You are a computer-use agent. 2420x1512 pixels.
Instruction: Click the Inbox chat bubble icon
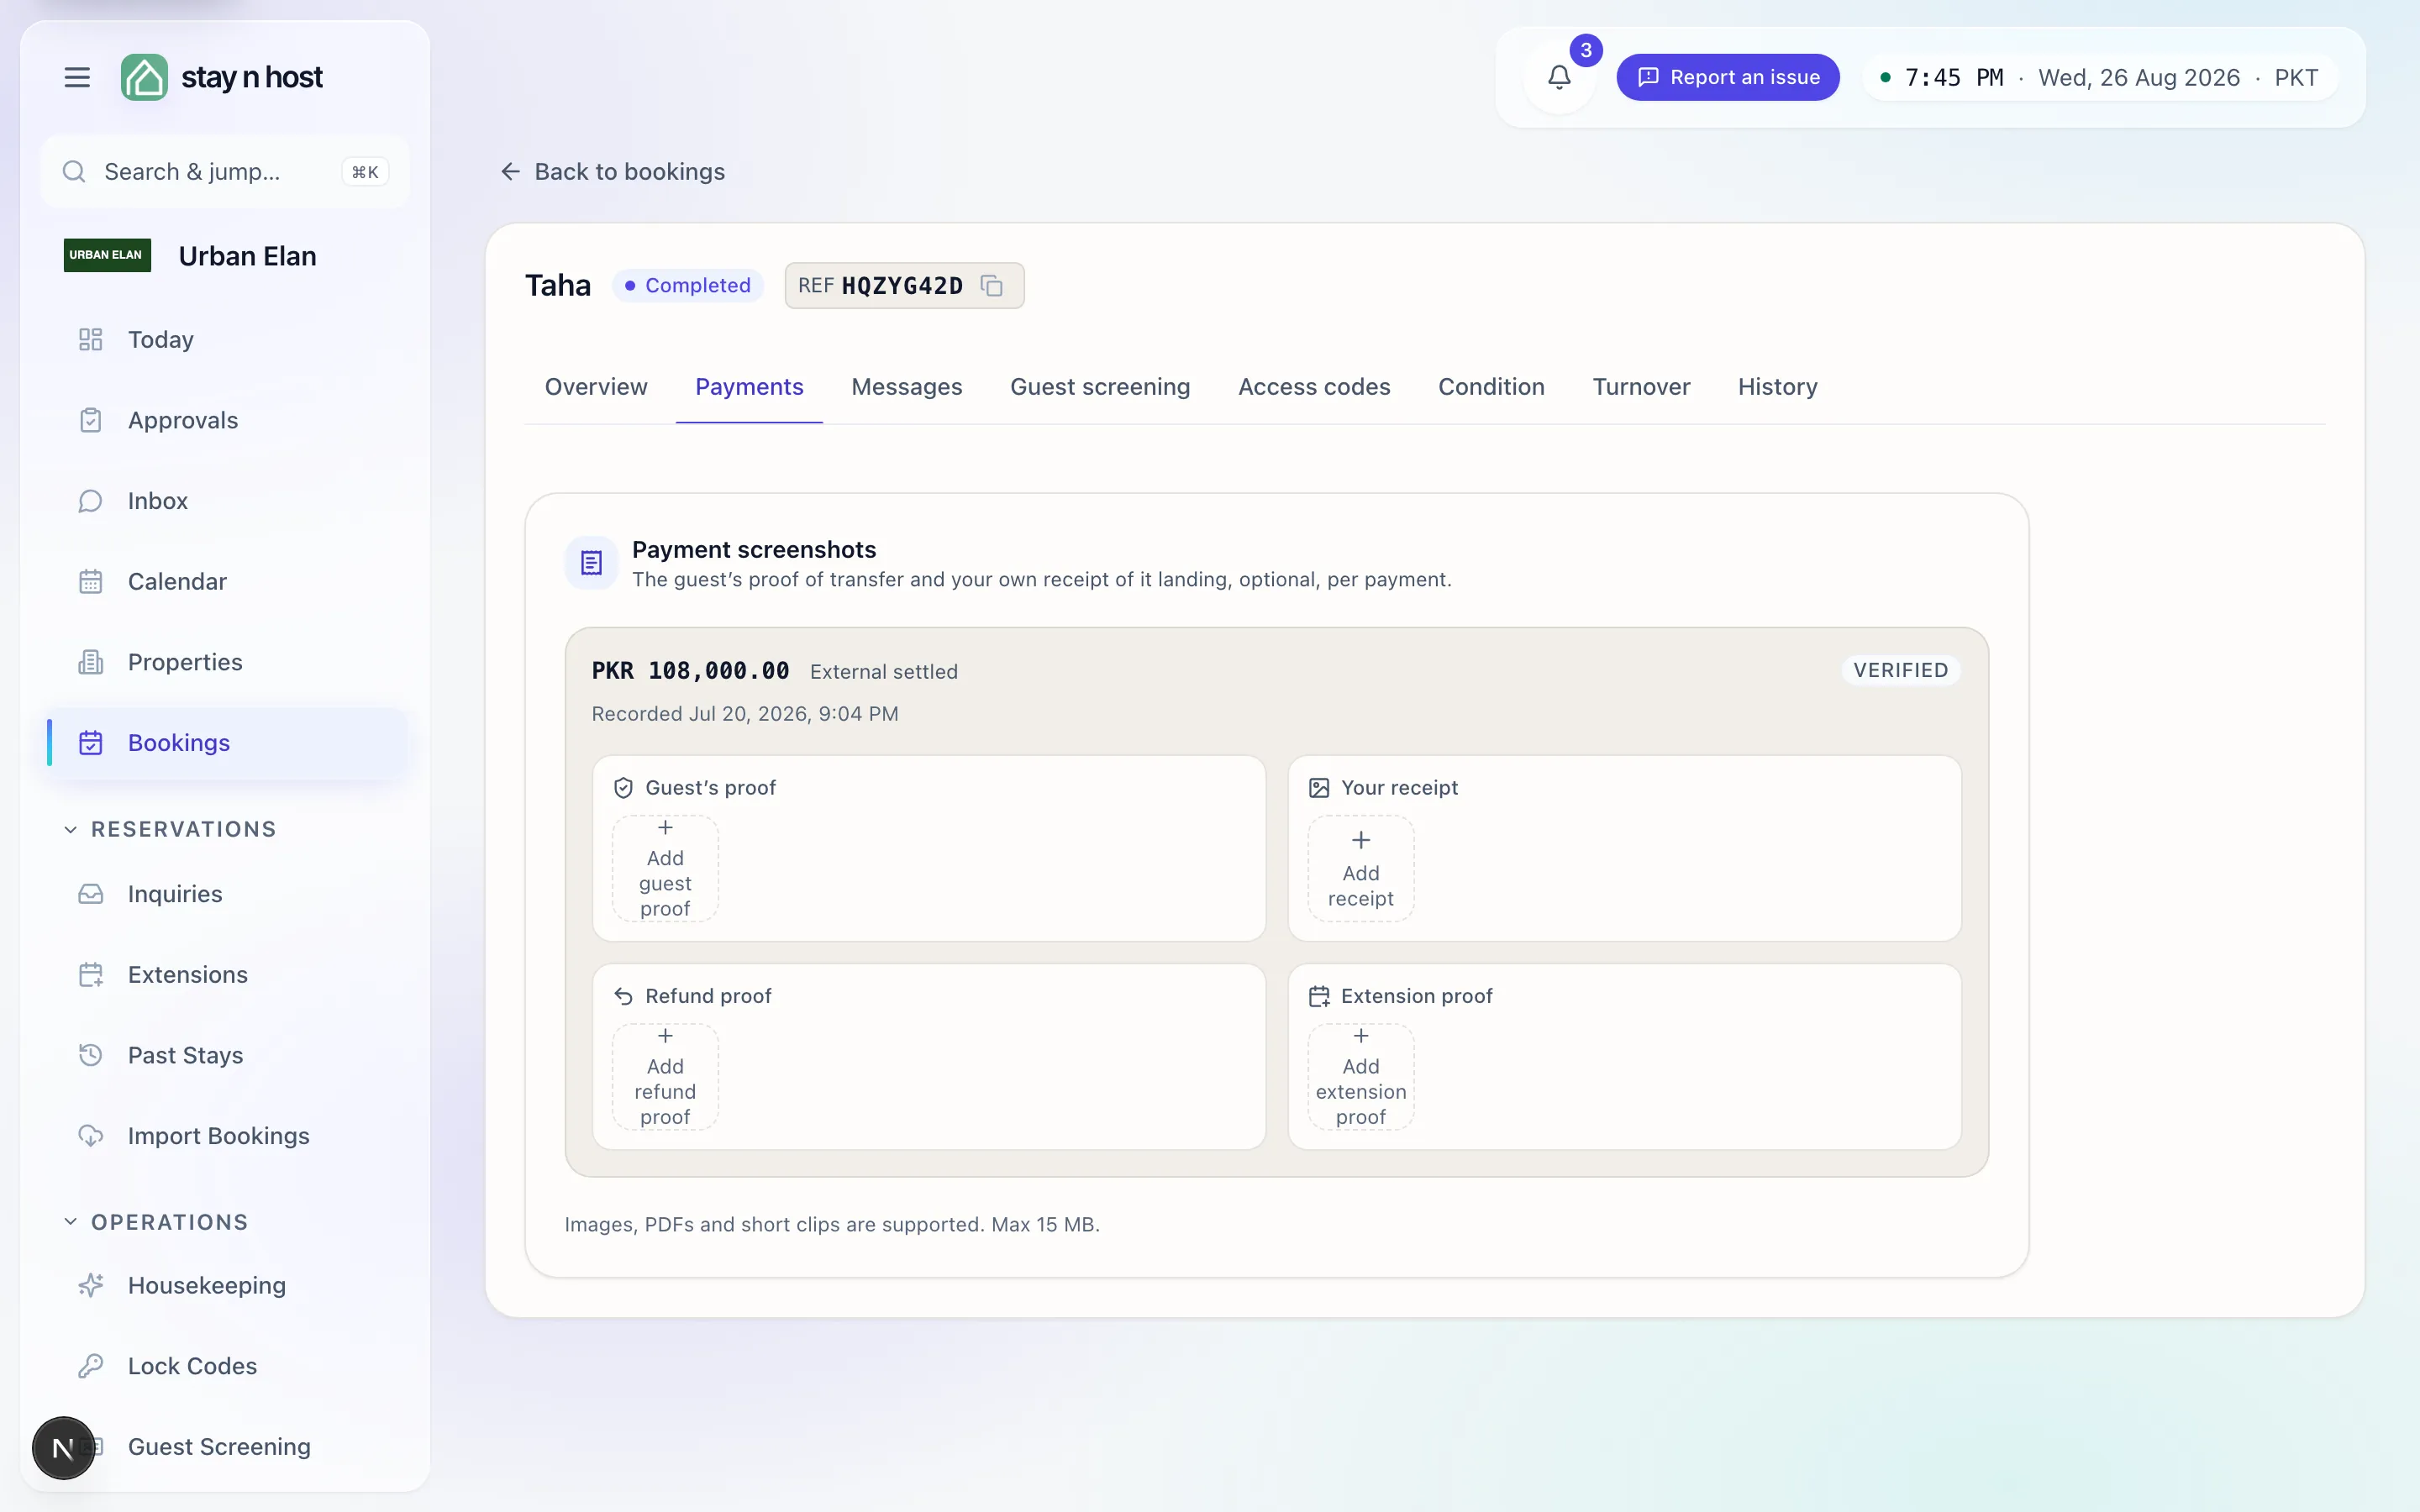point(91,501)
